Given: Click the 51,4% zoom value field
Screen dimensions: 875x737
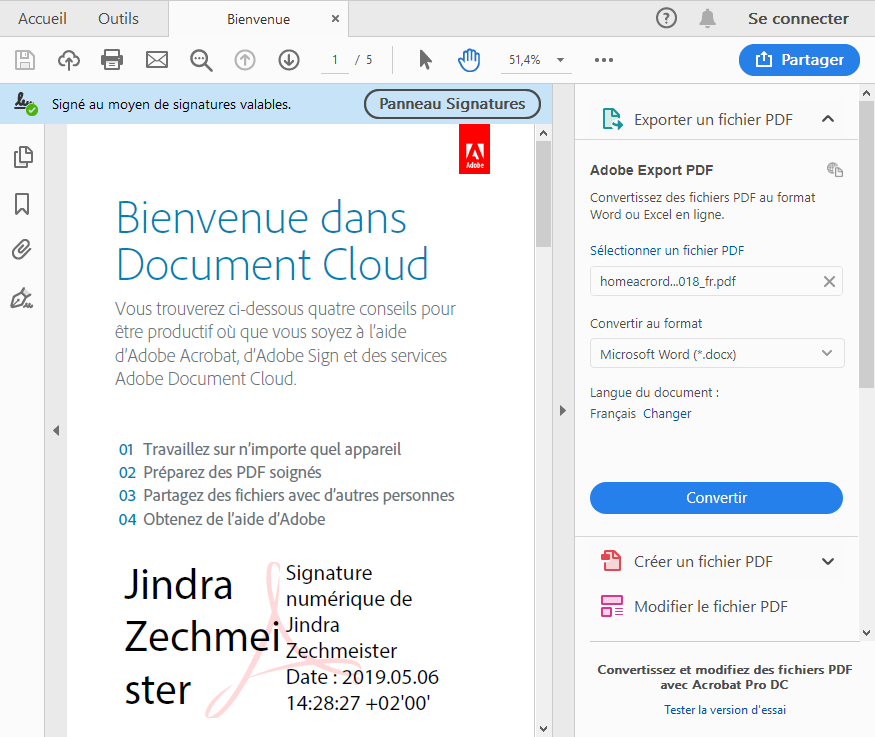Looking at the screenshot, I should (525, 60).
